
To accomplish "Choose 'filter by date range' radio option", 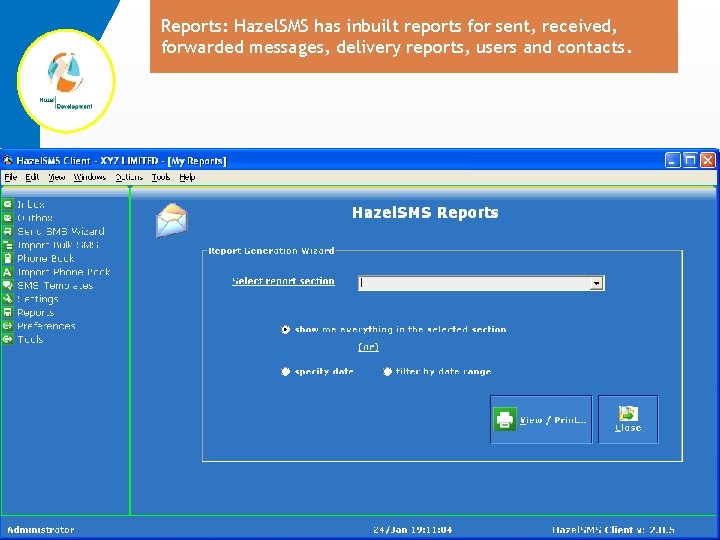I will (x=387, y=371).
